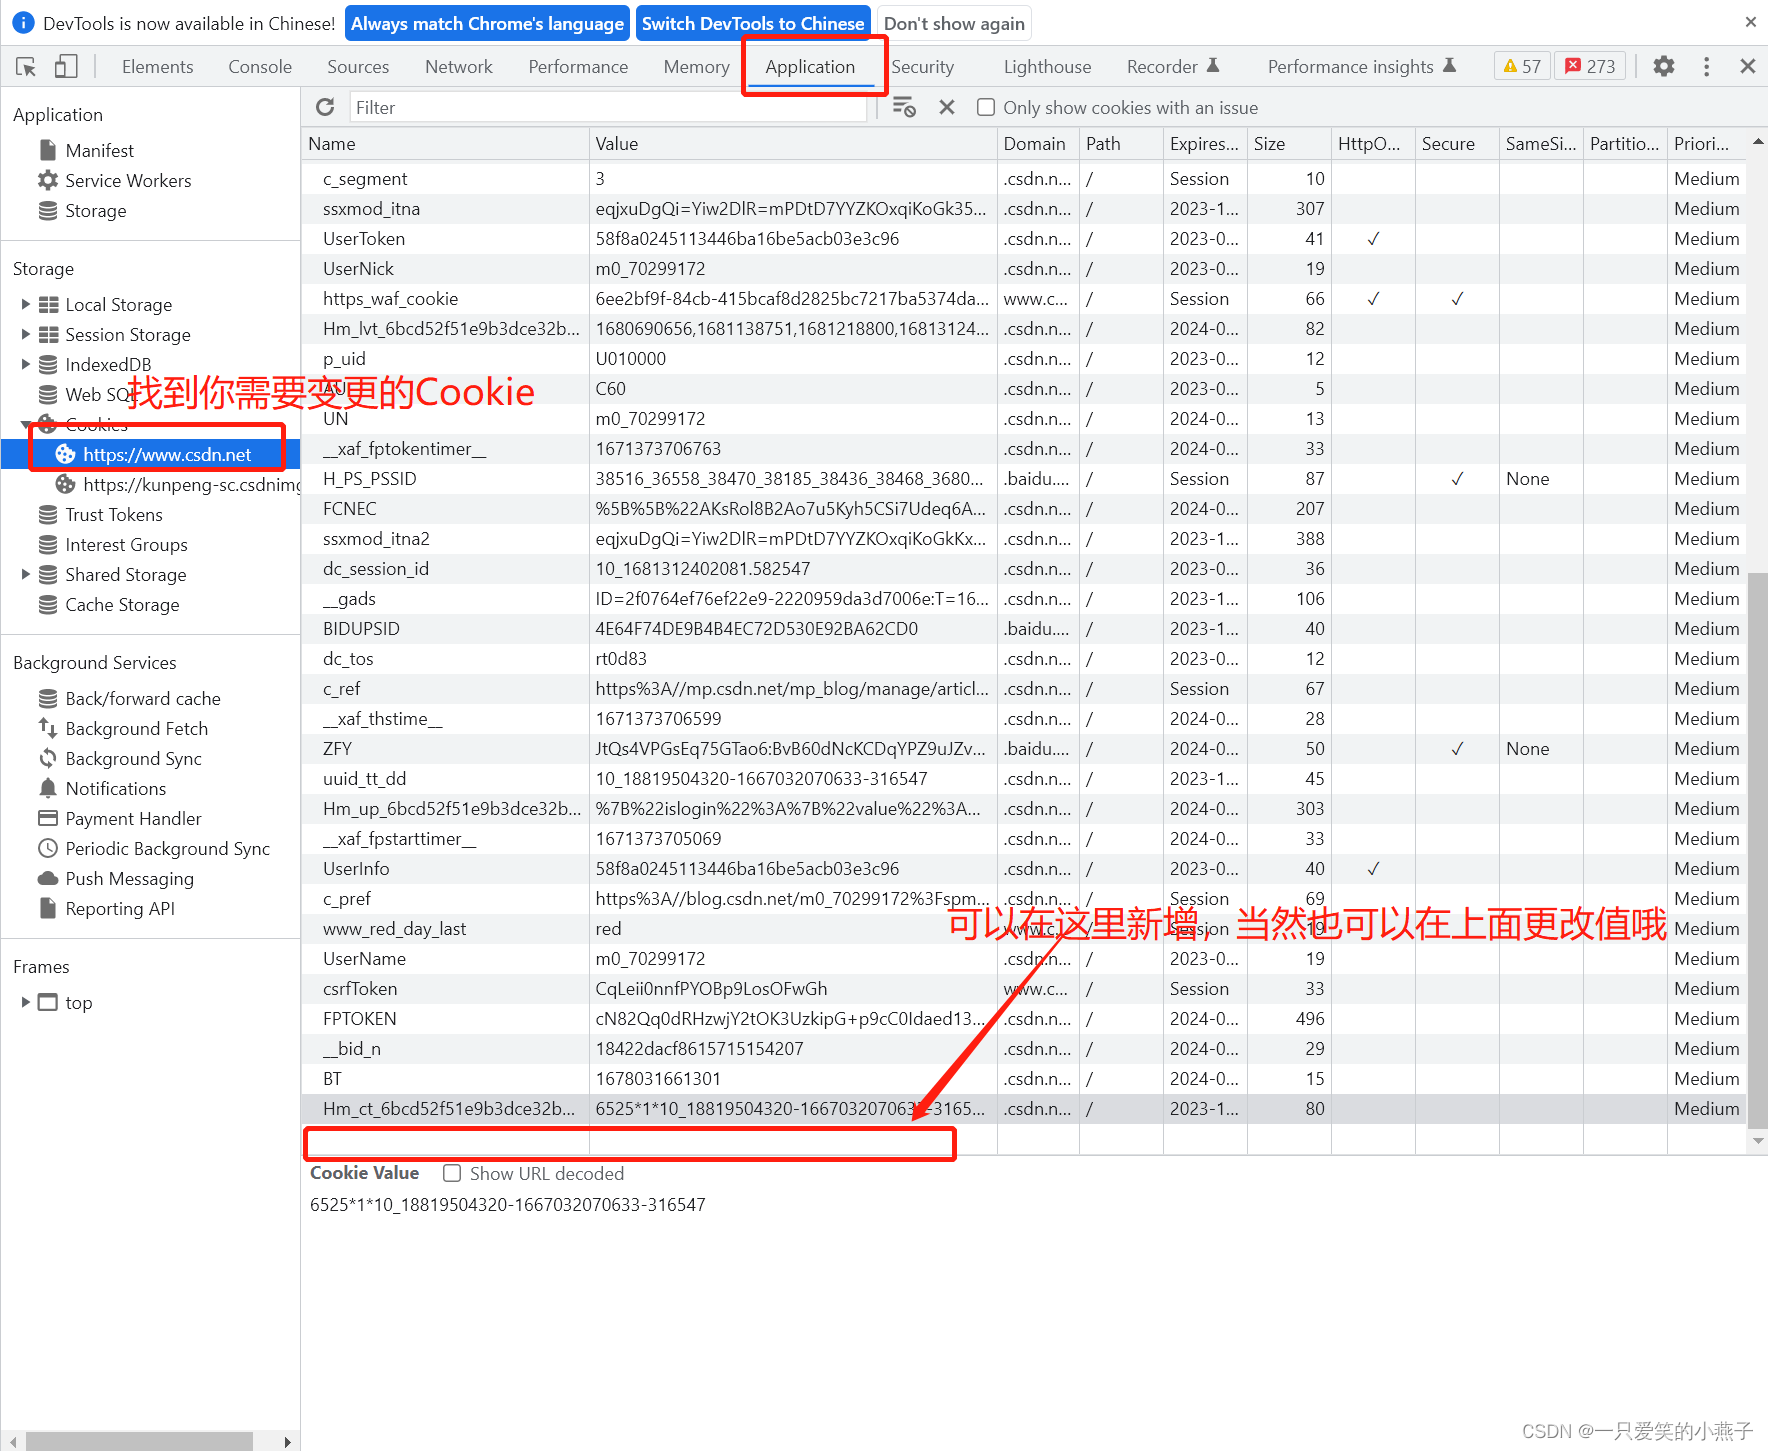Select the dc_session_id cookie row
Image resolution: width=1768 pixels, height=1451 pixels.
pos(1024,569)
